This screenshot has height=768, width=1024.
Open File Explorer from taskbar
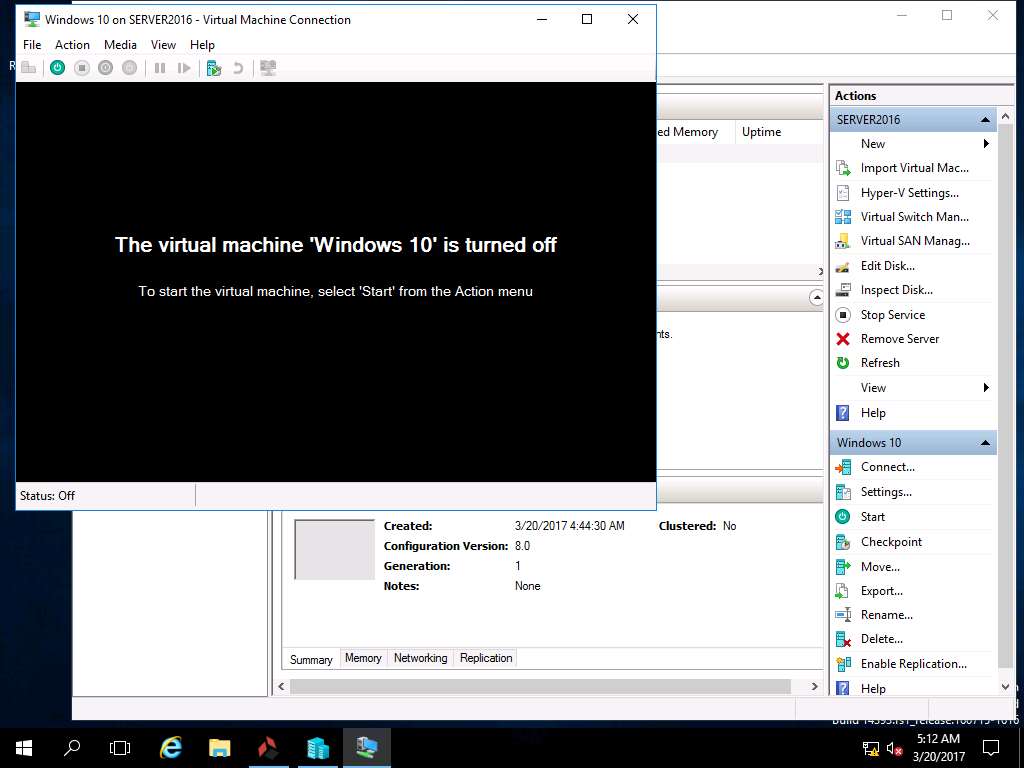[219, 748]
